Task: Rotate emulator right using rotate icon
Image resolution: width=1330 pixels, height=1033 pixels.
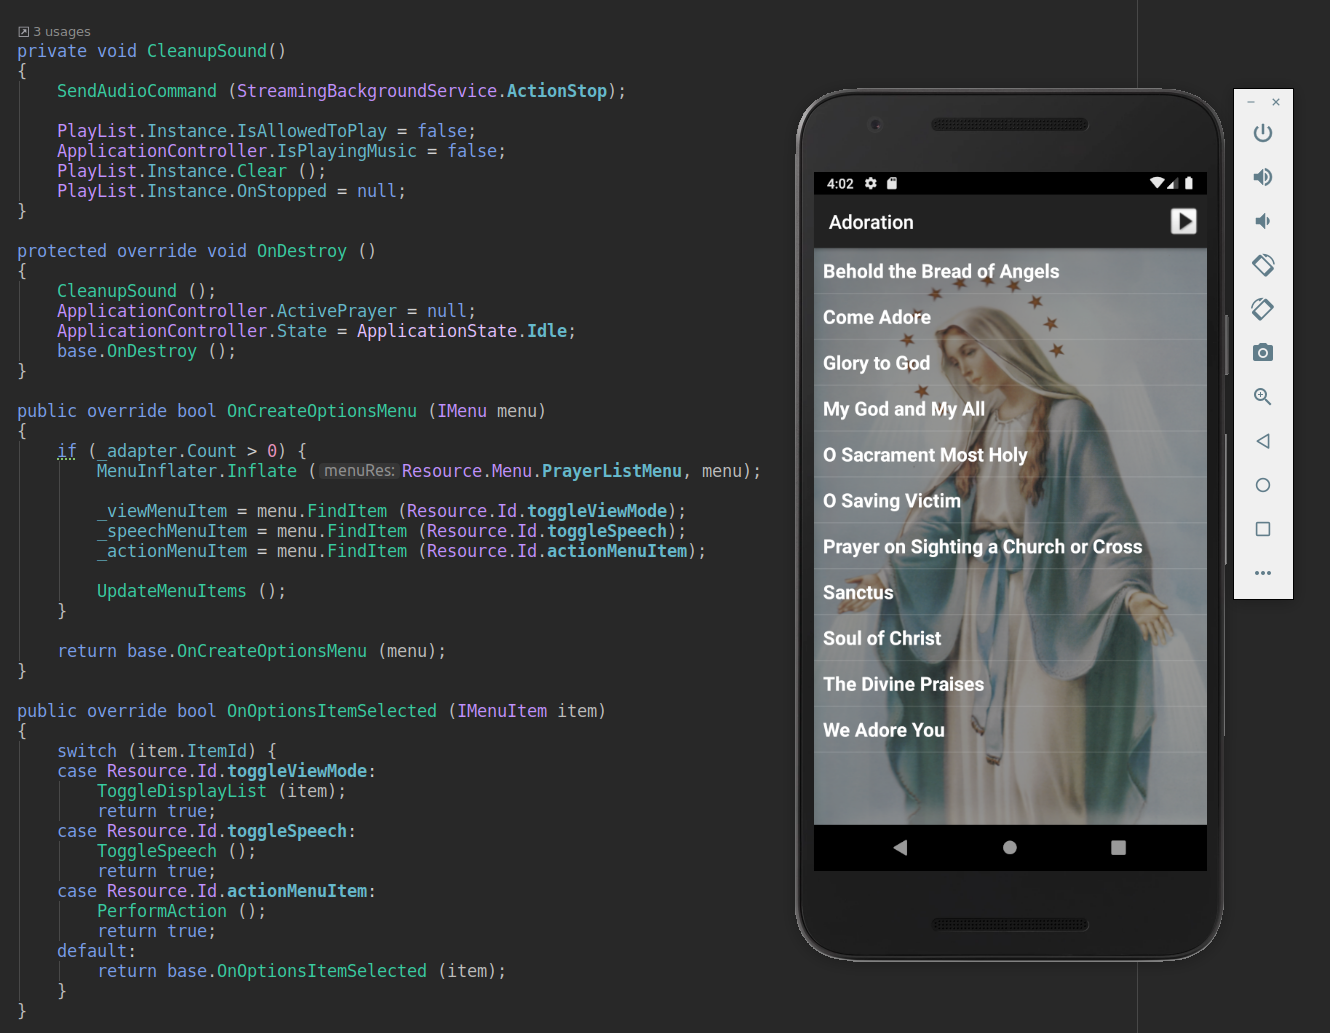Action: coord(1263,309)
